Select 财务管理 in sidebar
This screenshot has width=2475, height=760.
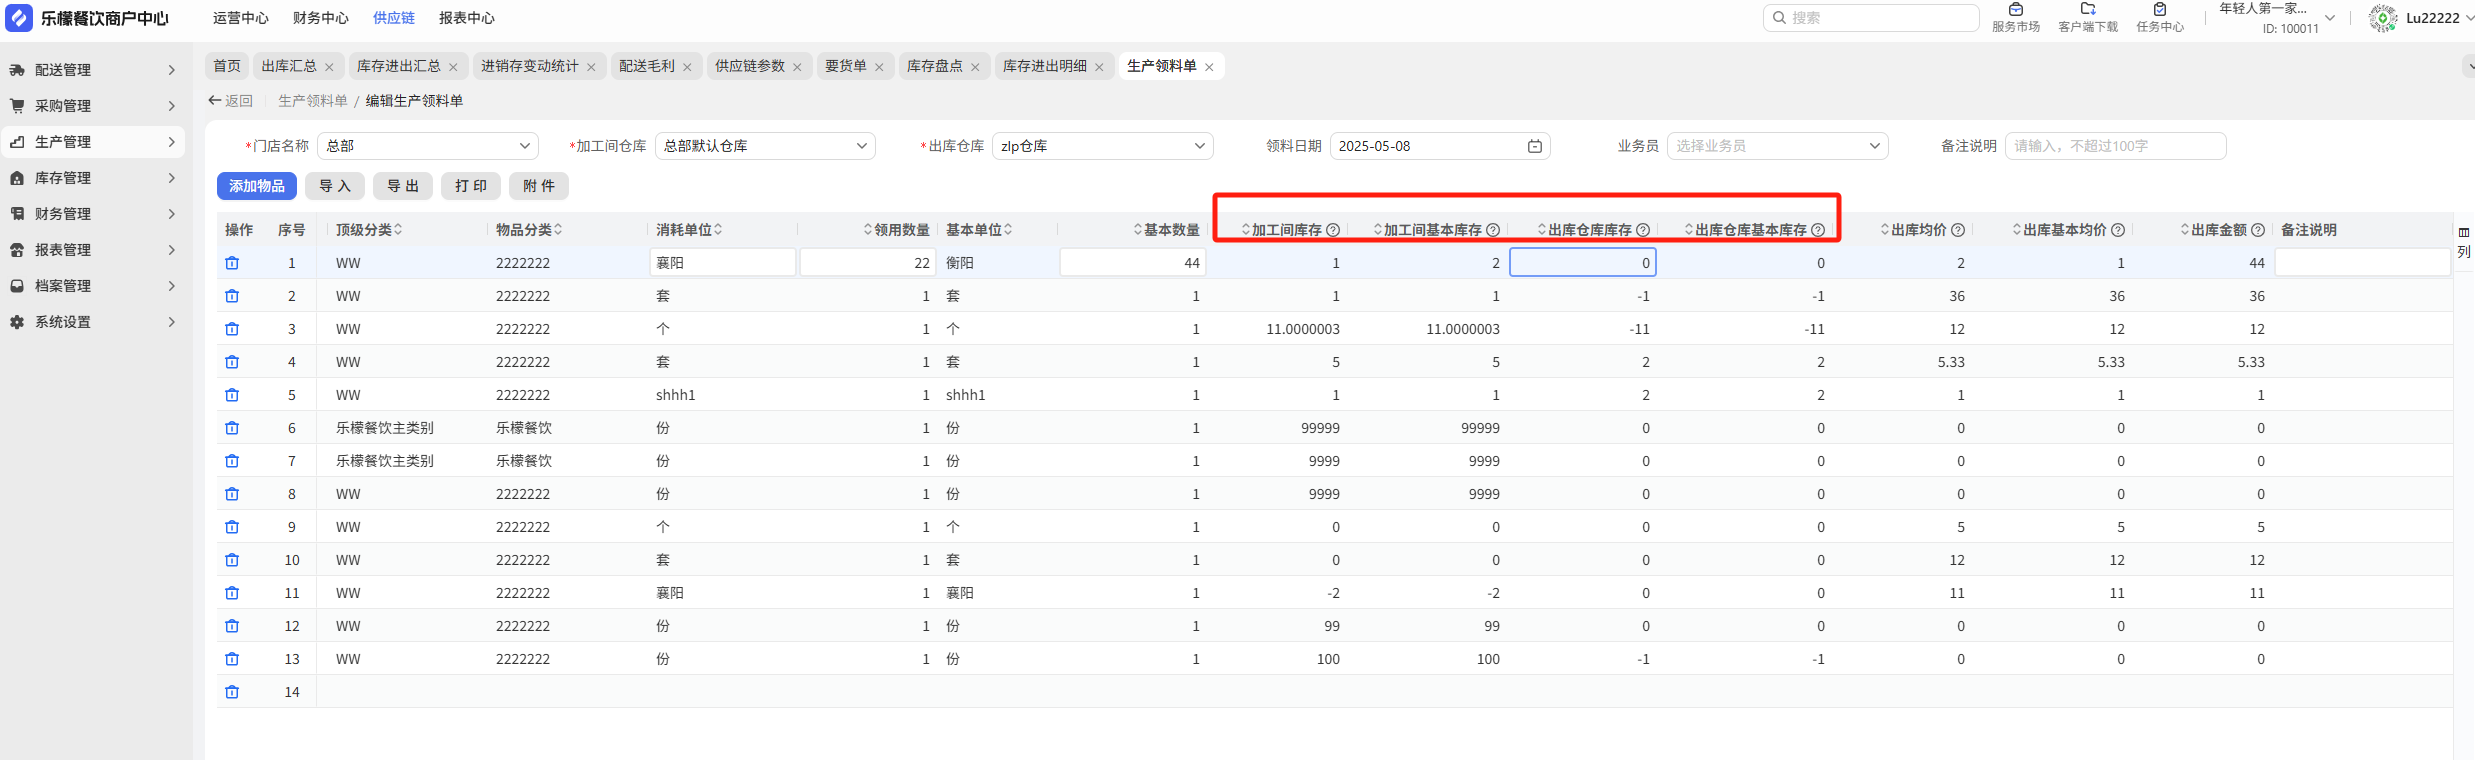click(93, 214)
